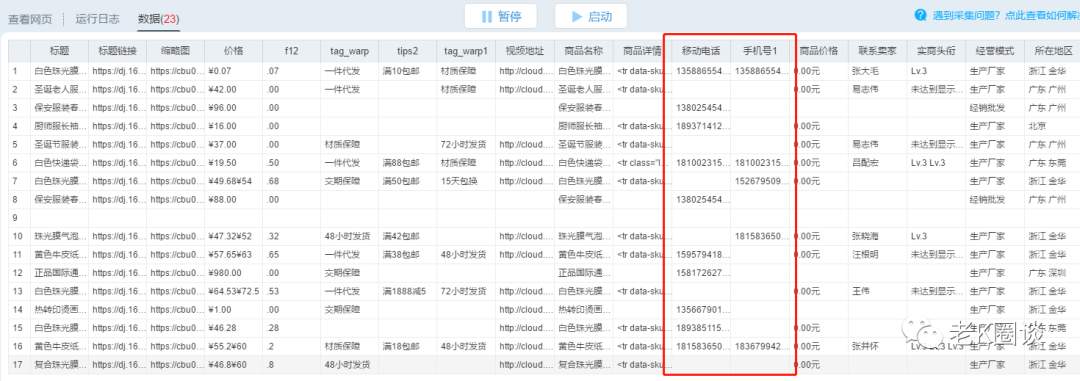Select the 15天包换 cell
This screenshot has width=1080, height=381.
[466, 181]
